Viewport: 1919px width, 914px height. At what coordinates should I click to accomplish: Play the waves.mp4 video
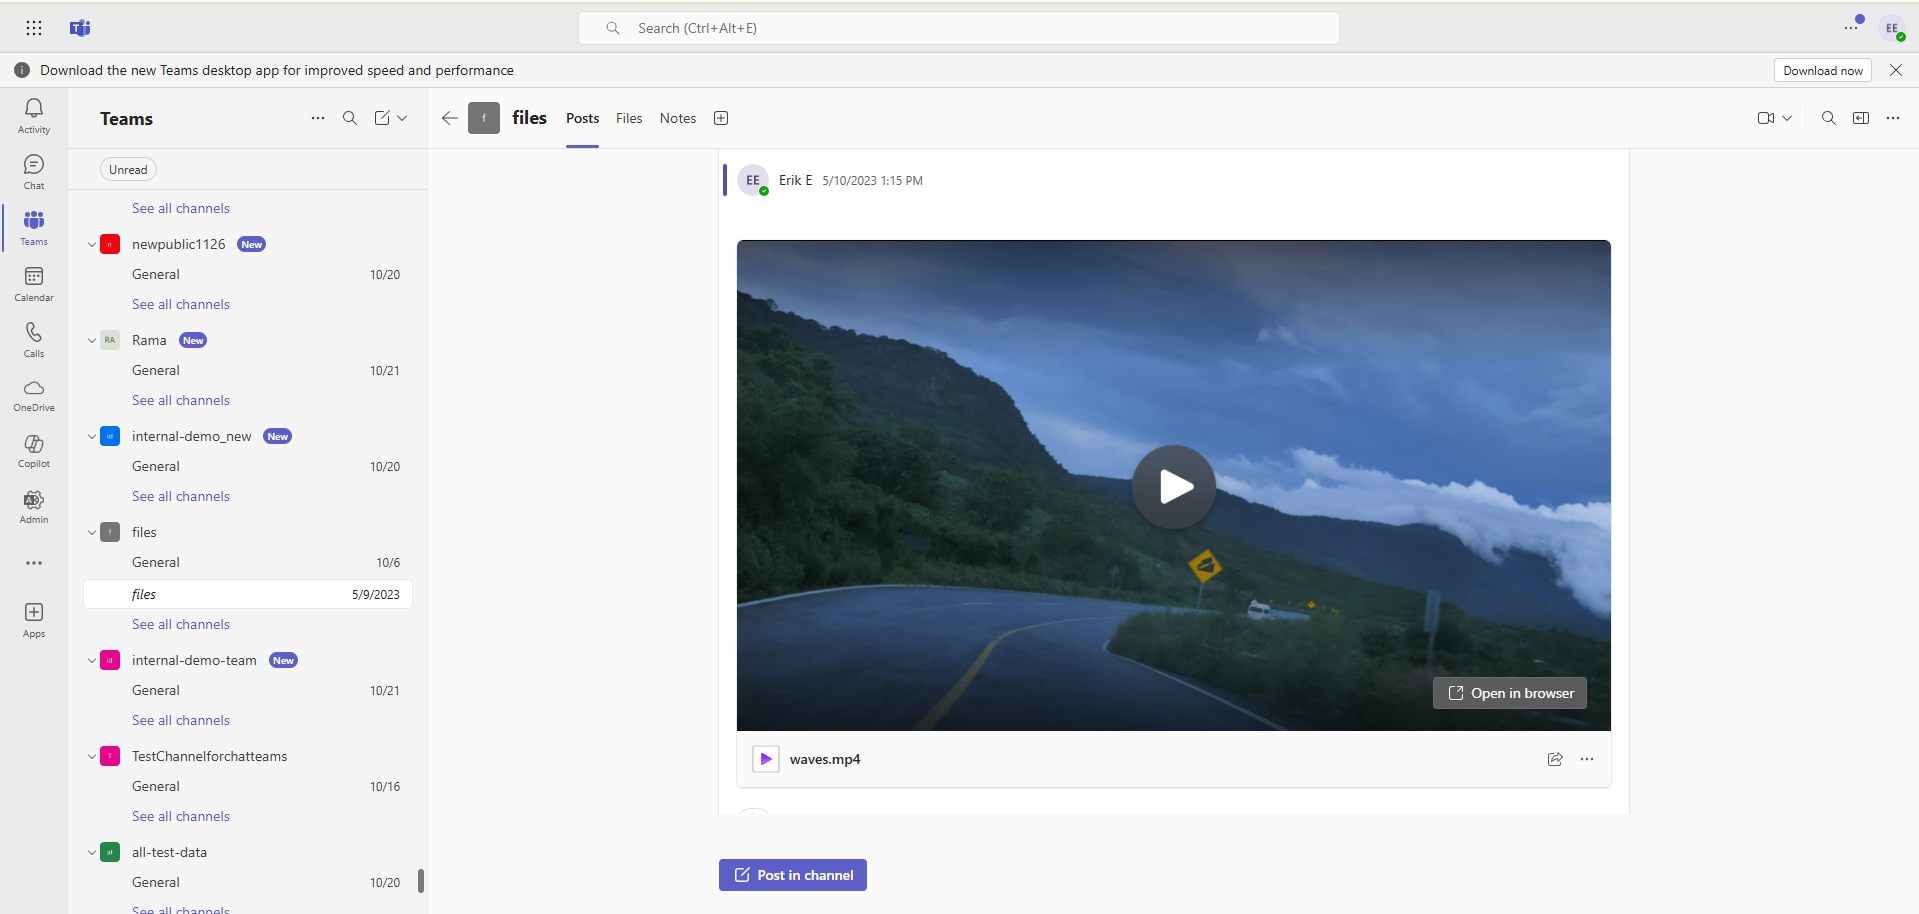point(1173,486)
